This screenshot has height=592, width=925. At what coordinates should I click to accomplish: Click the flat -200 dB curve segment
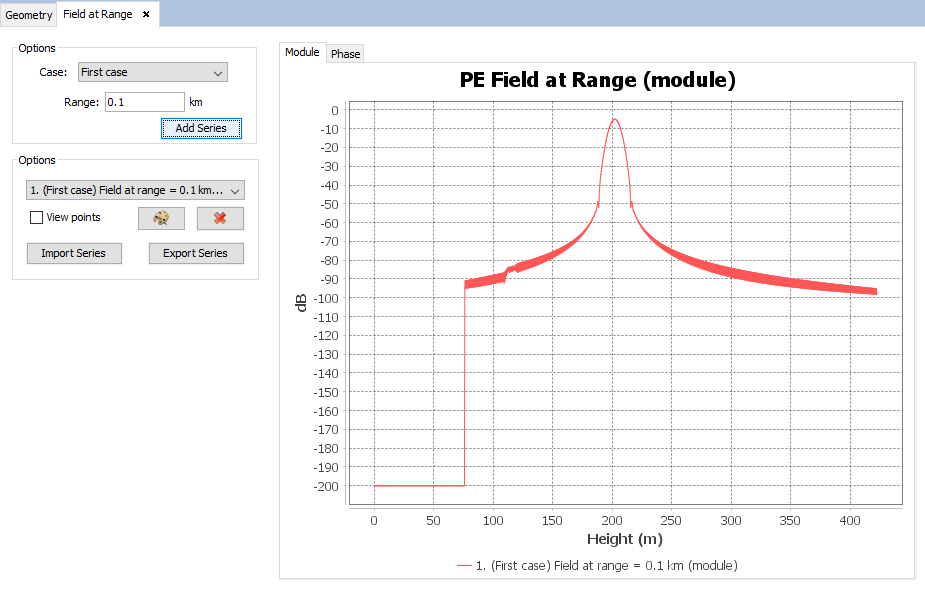point(420,485)
